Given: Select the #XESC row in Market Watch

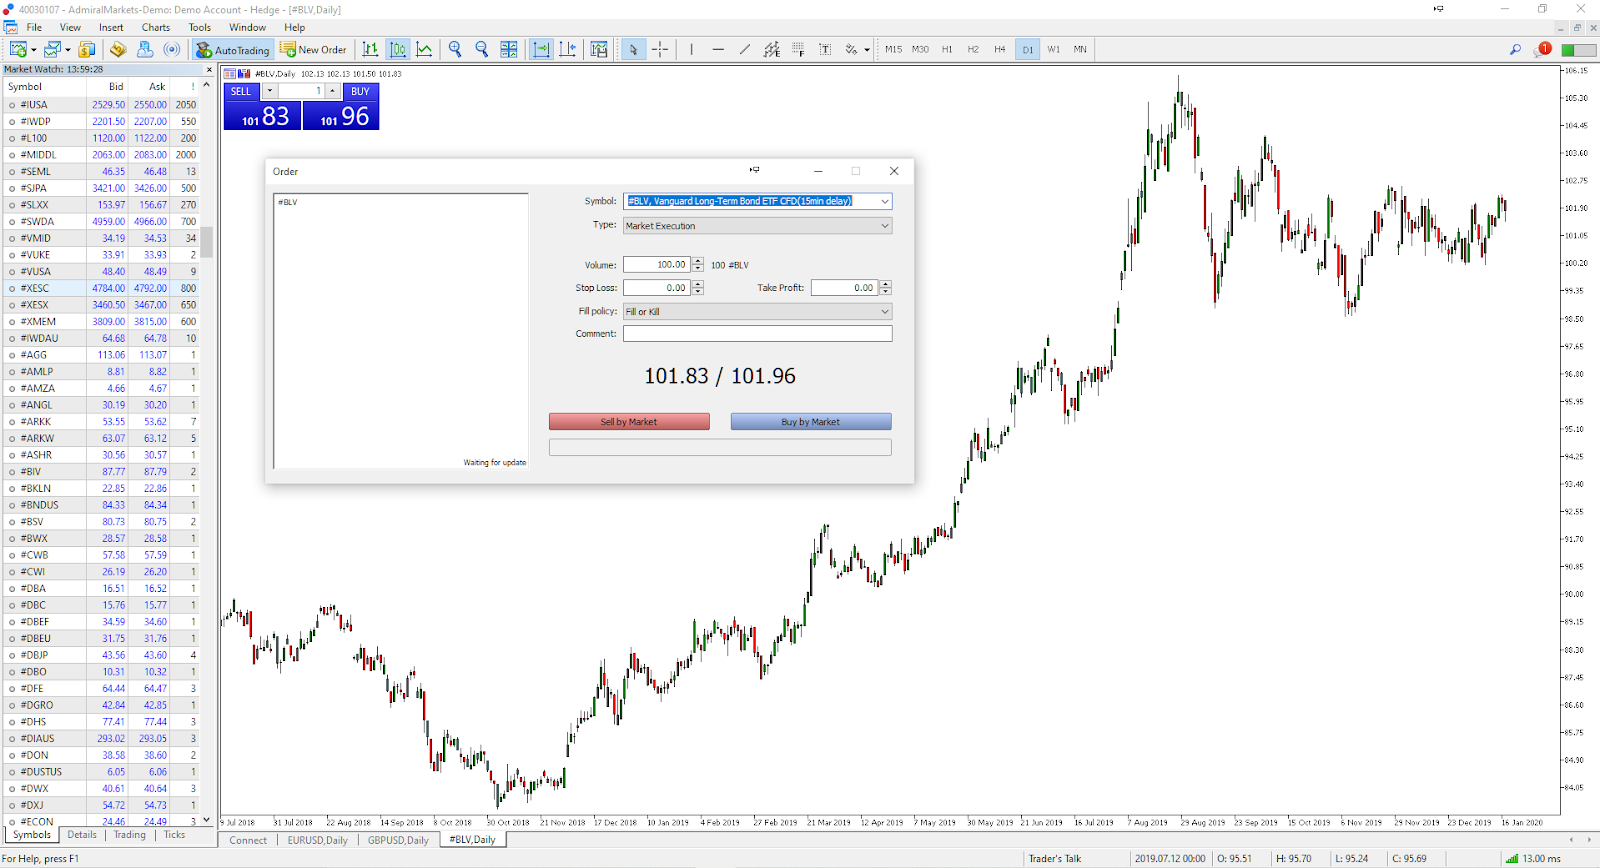Looking at the screenshot, I should click(x=100, y=288).
